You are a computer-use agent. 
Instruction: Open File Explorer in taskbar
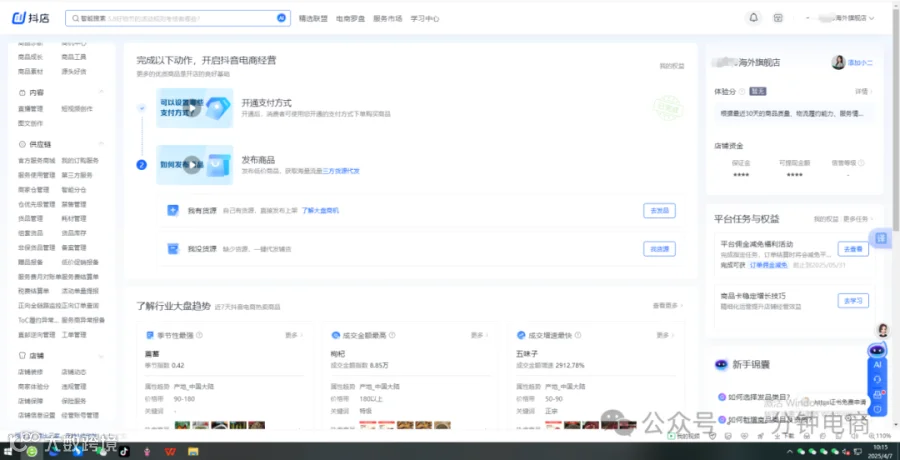193,451
